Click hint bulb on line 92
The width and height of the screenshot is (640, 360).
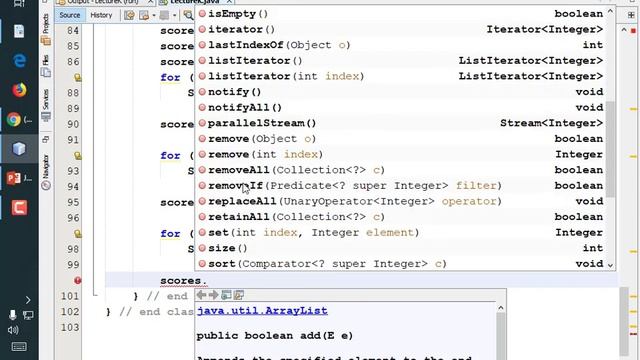[x=78, y=156]
